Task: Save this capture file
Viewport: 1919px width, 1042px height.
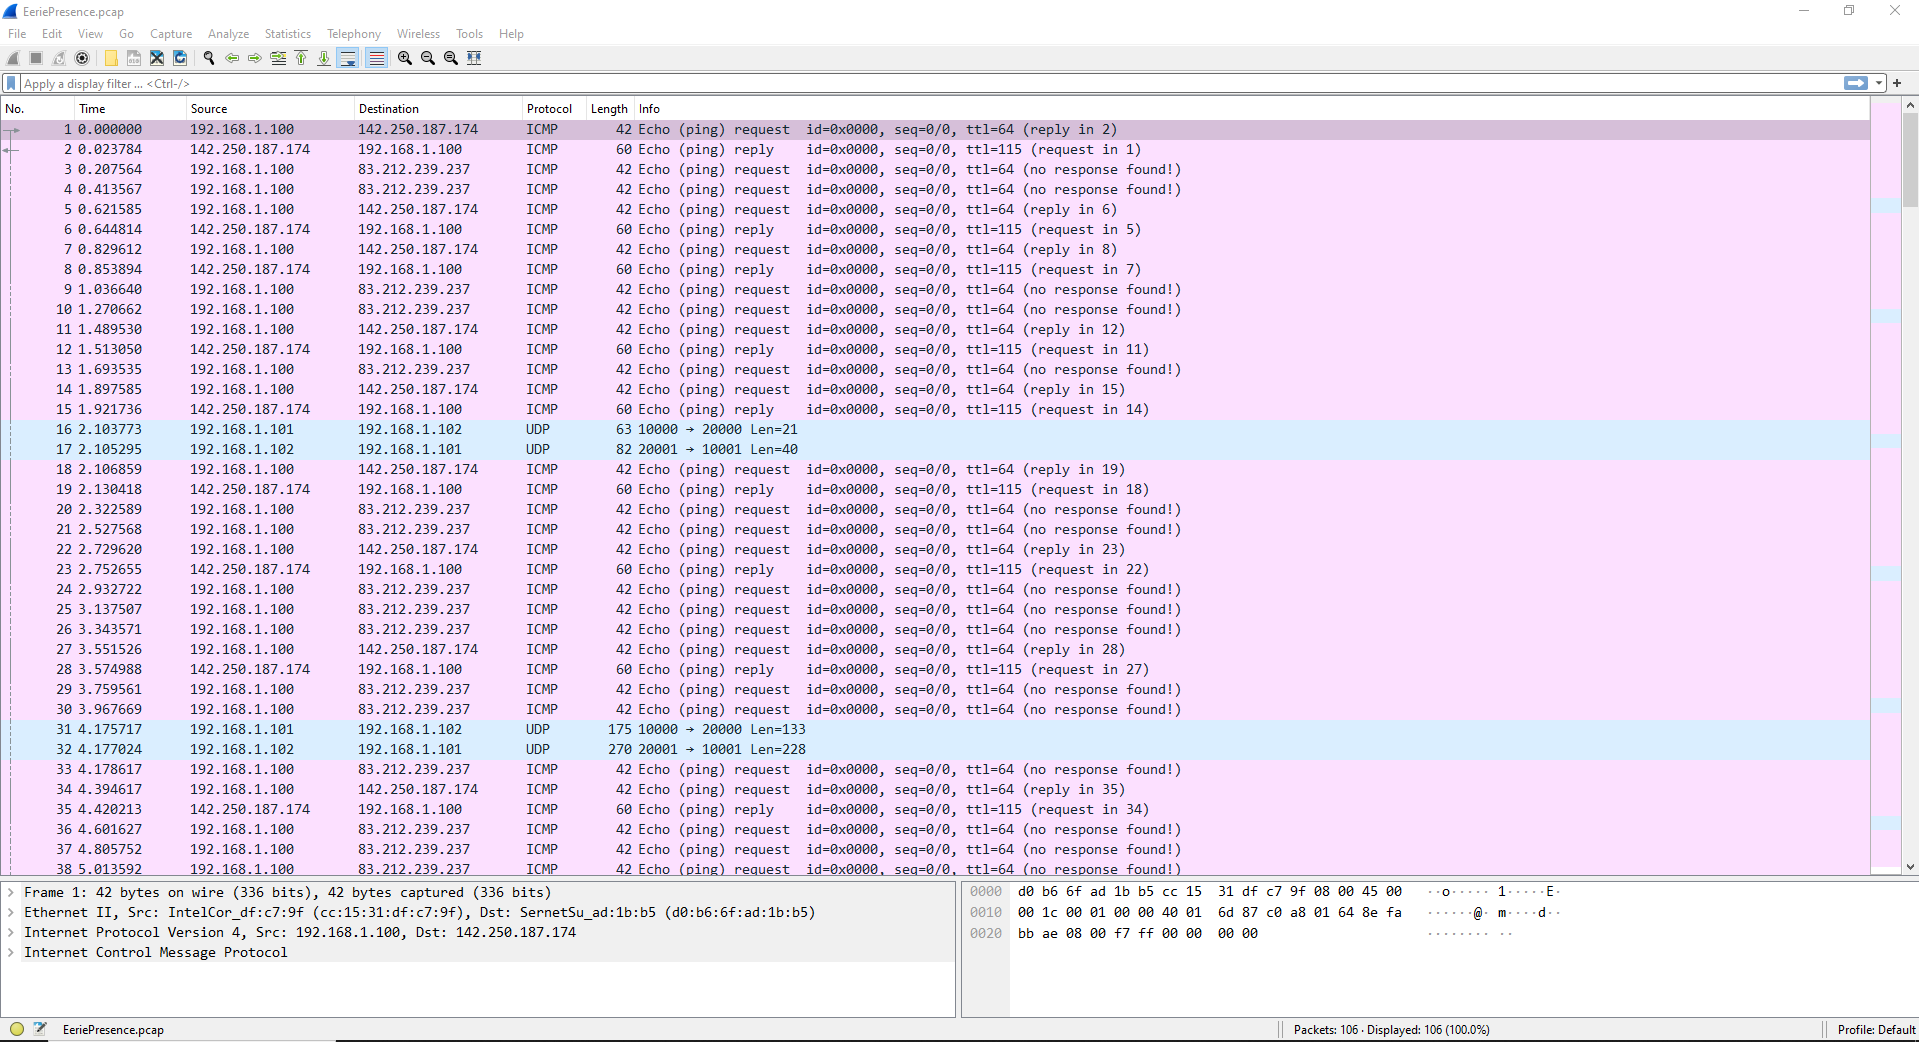Action: 134,58
